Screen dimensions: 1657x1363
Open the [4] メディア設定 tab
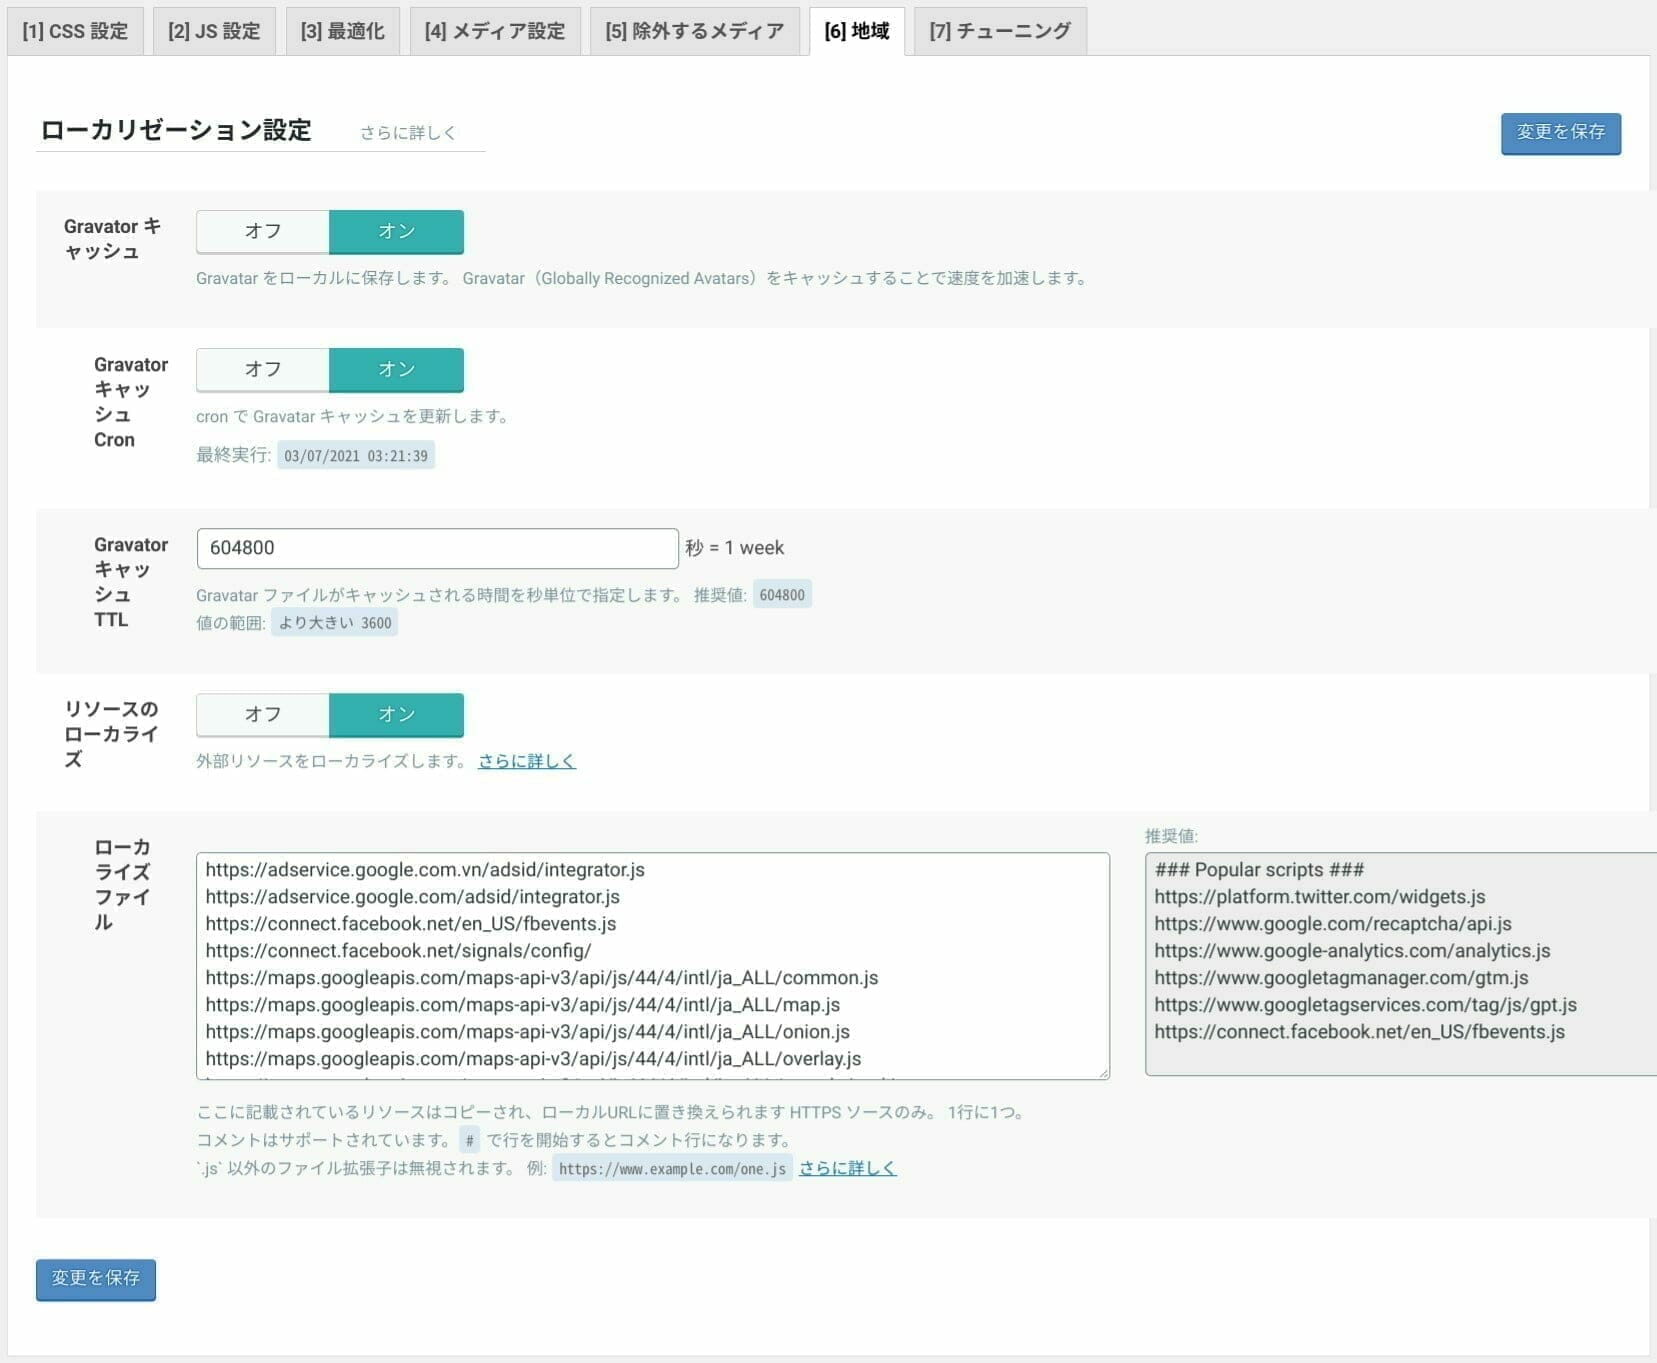[x=495, y=31]
